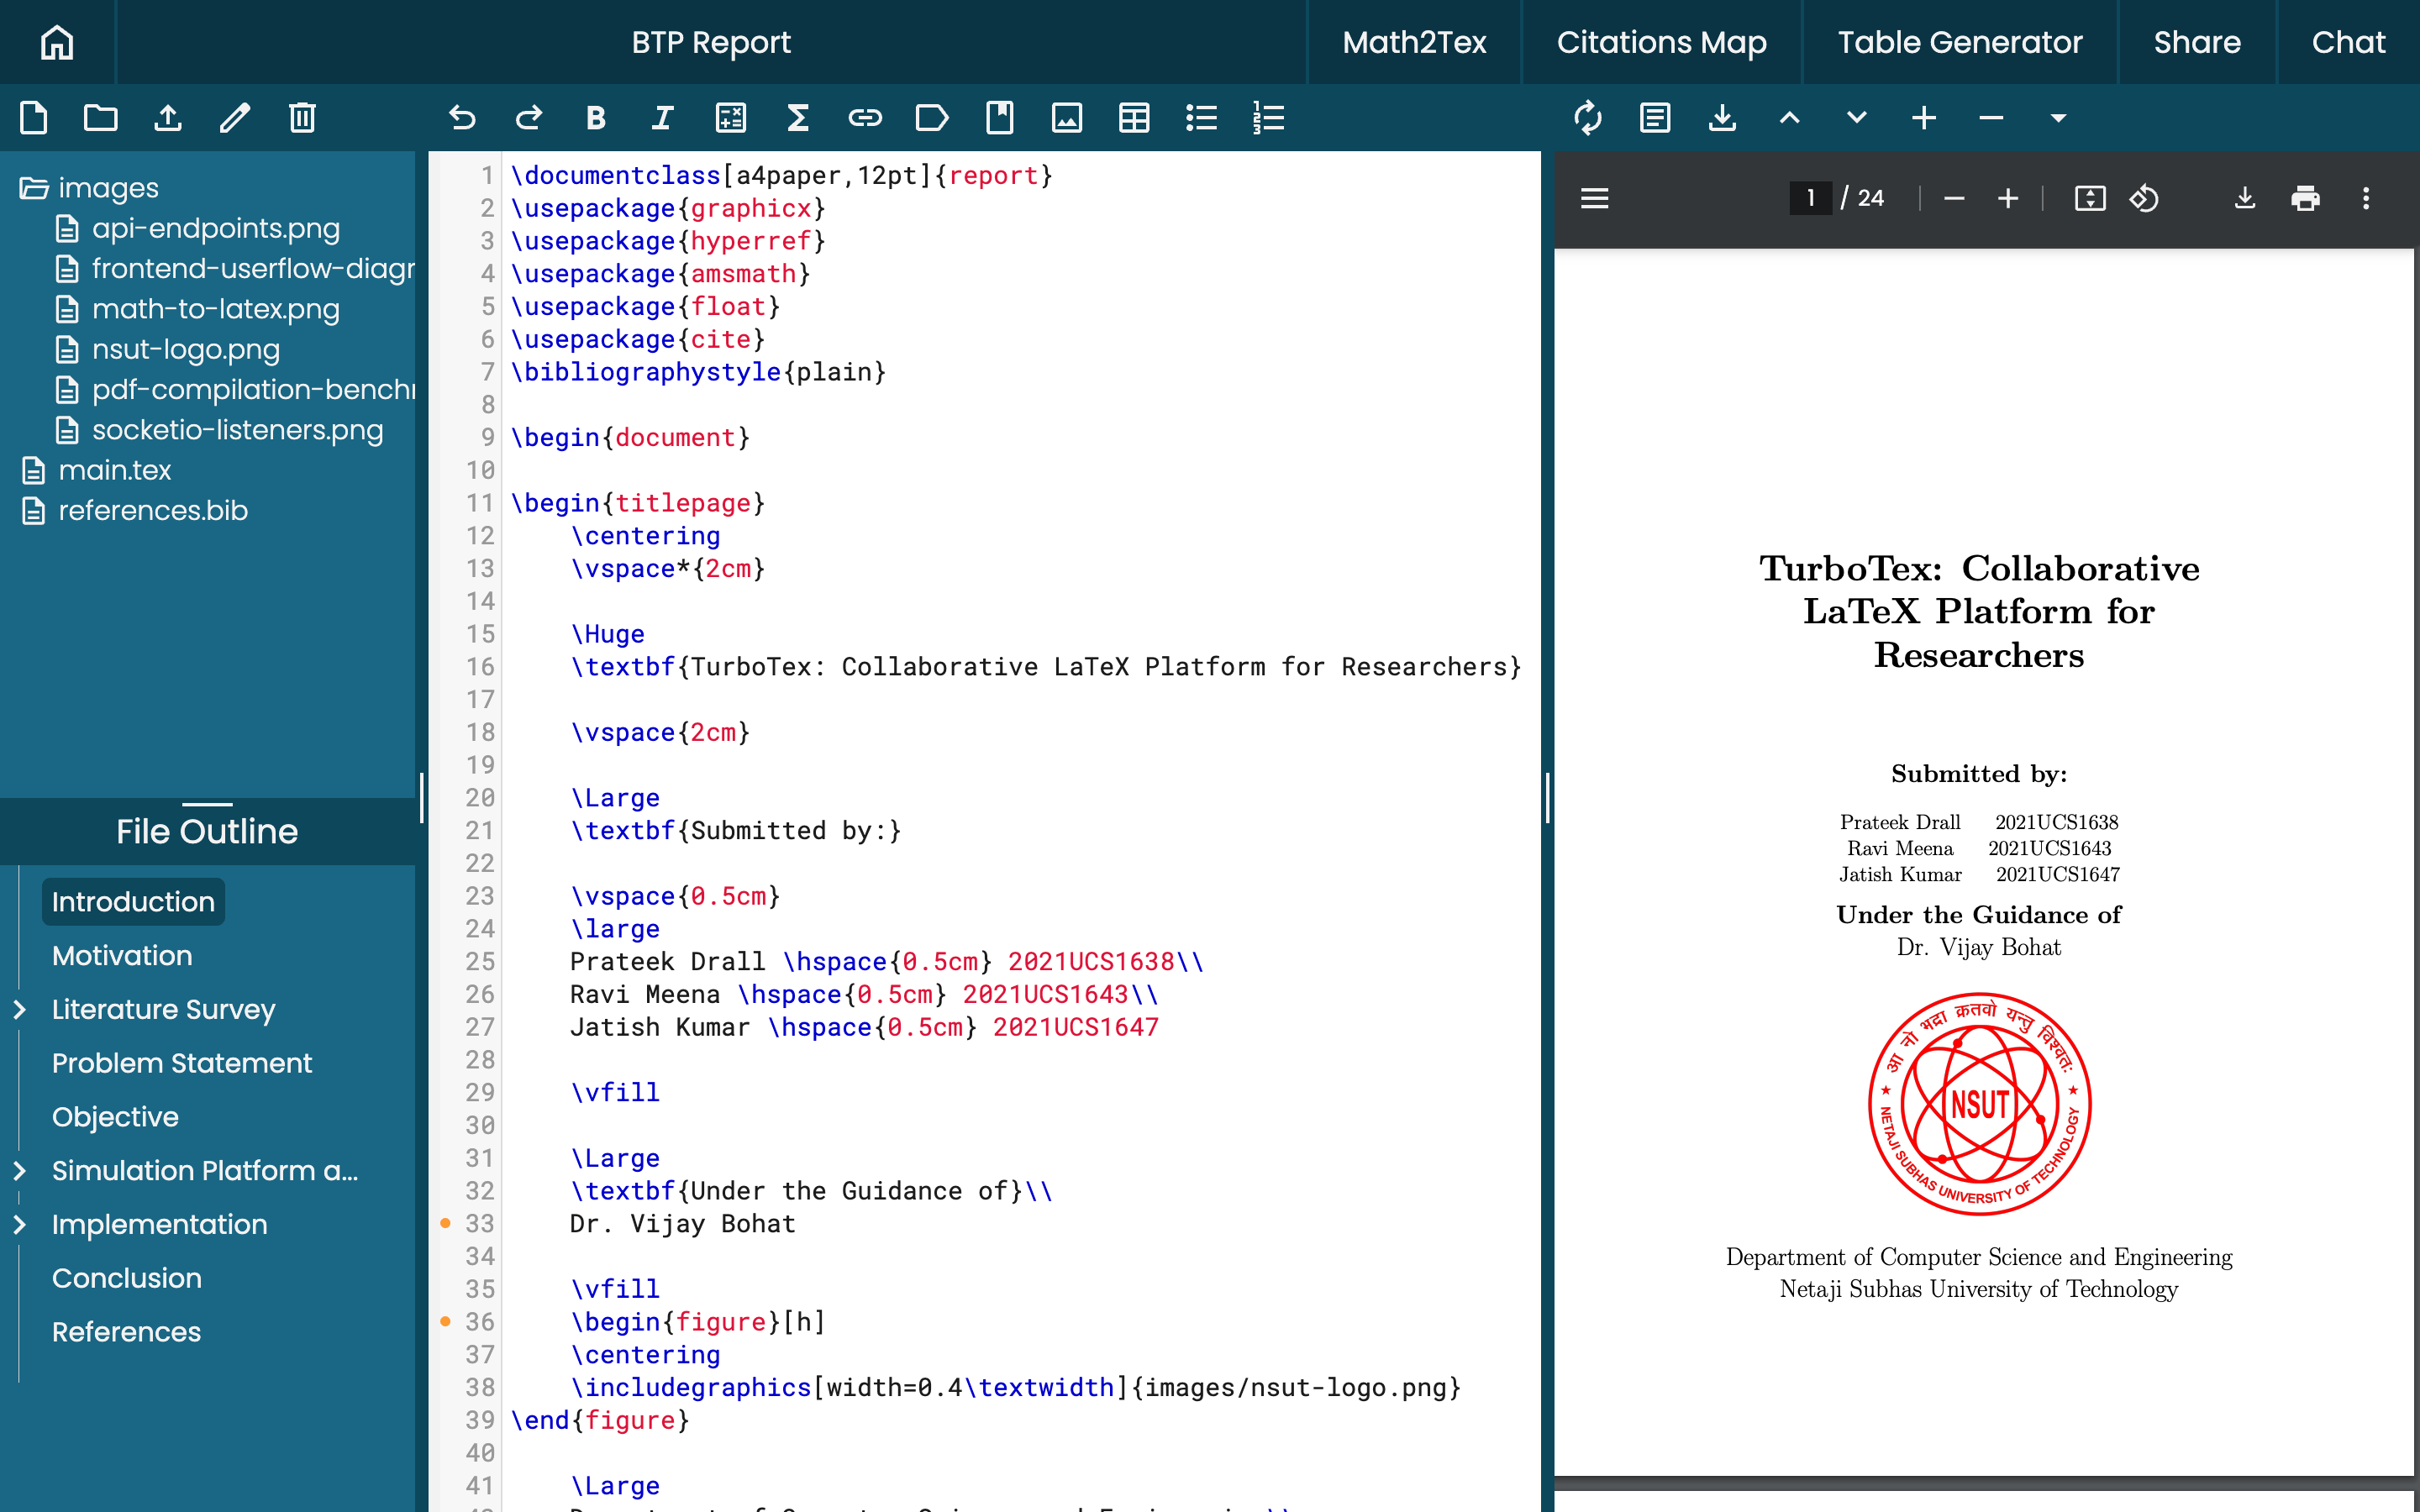The width and height of the screenshot is (2420, 1512).
Task: Expand Simulation Platform outline section
Action: click(x=19, y=1170)
